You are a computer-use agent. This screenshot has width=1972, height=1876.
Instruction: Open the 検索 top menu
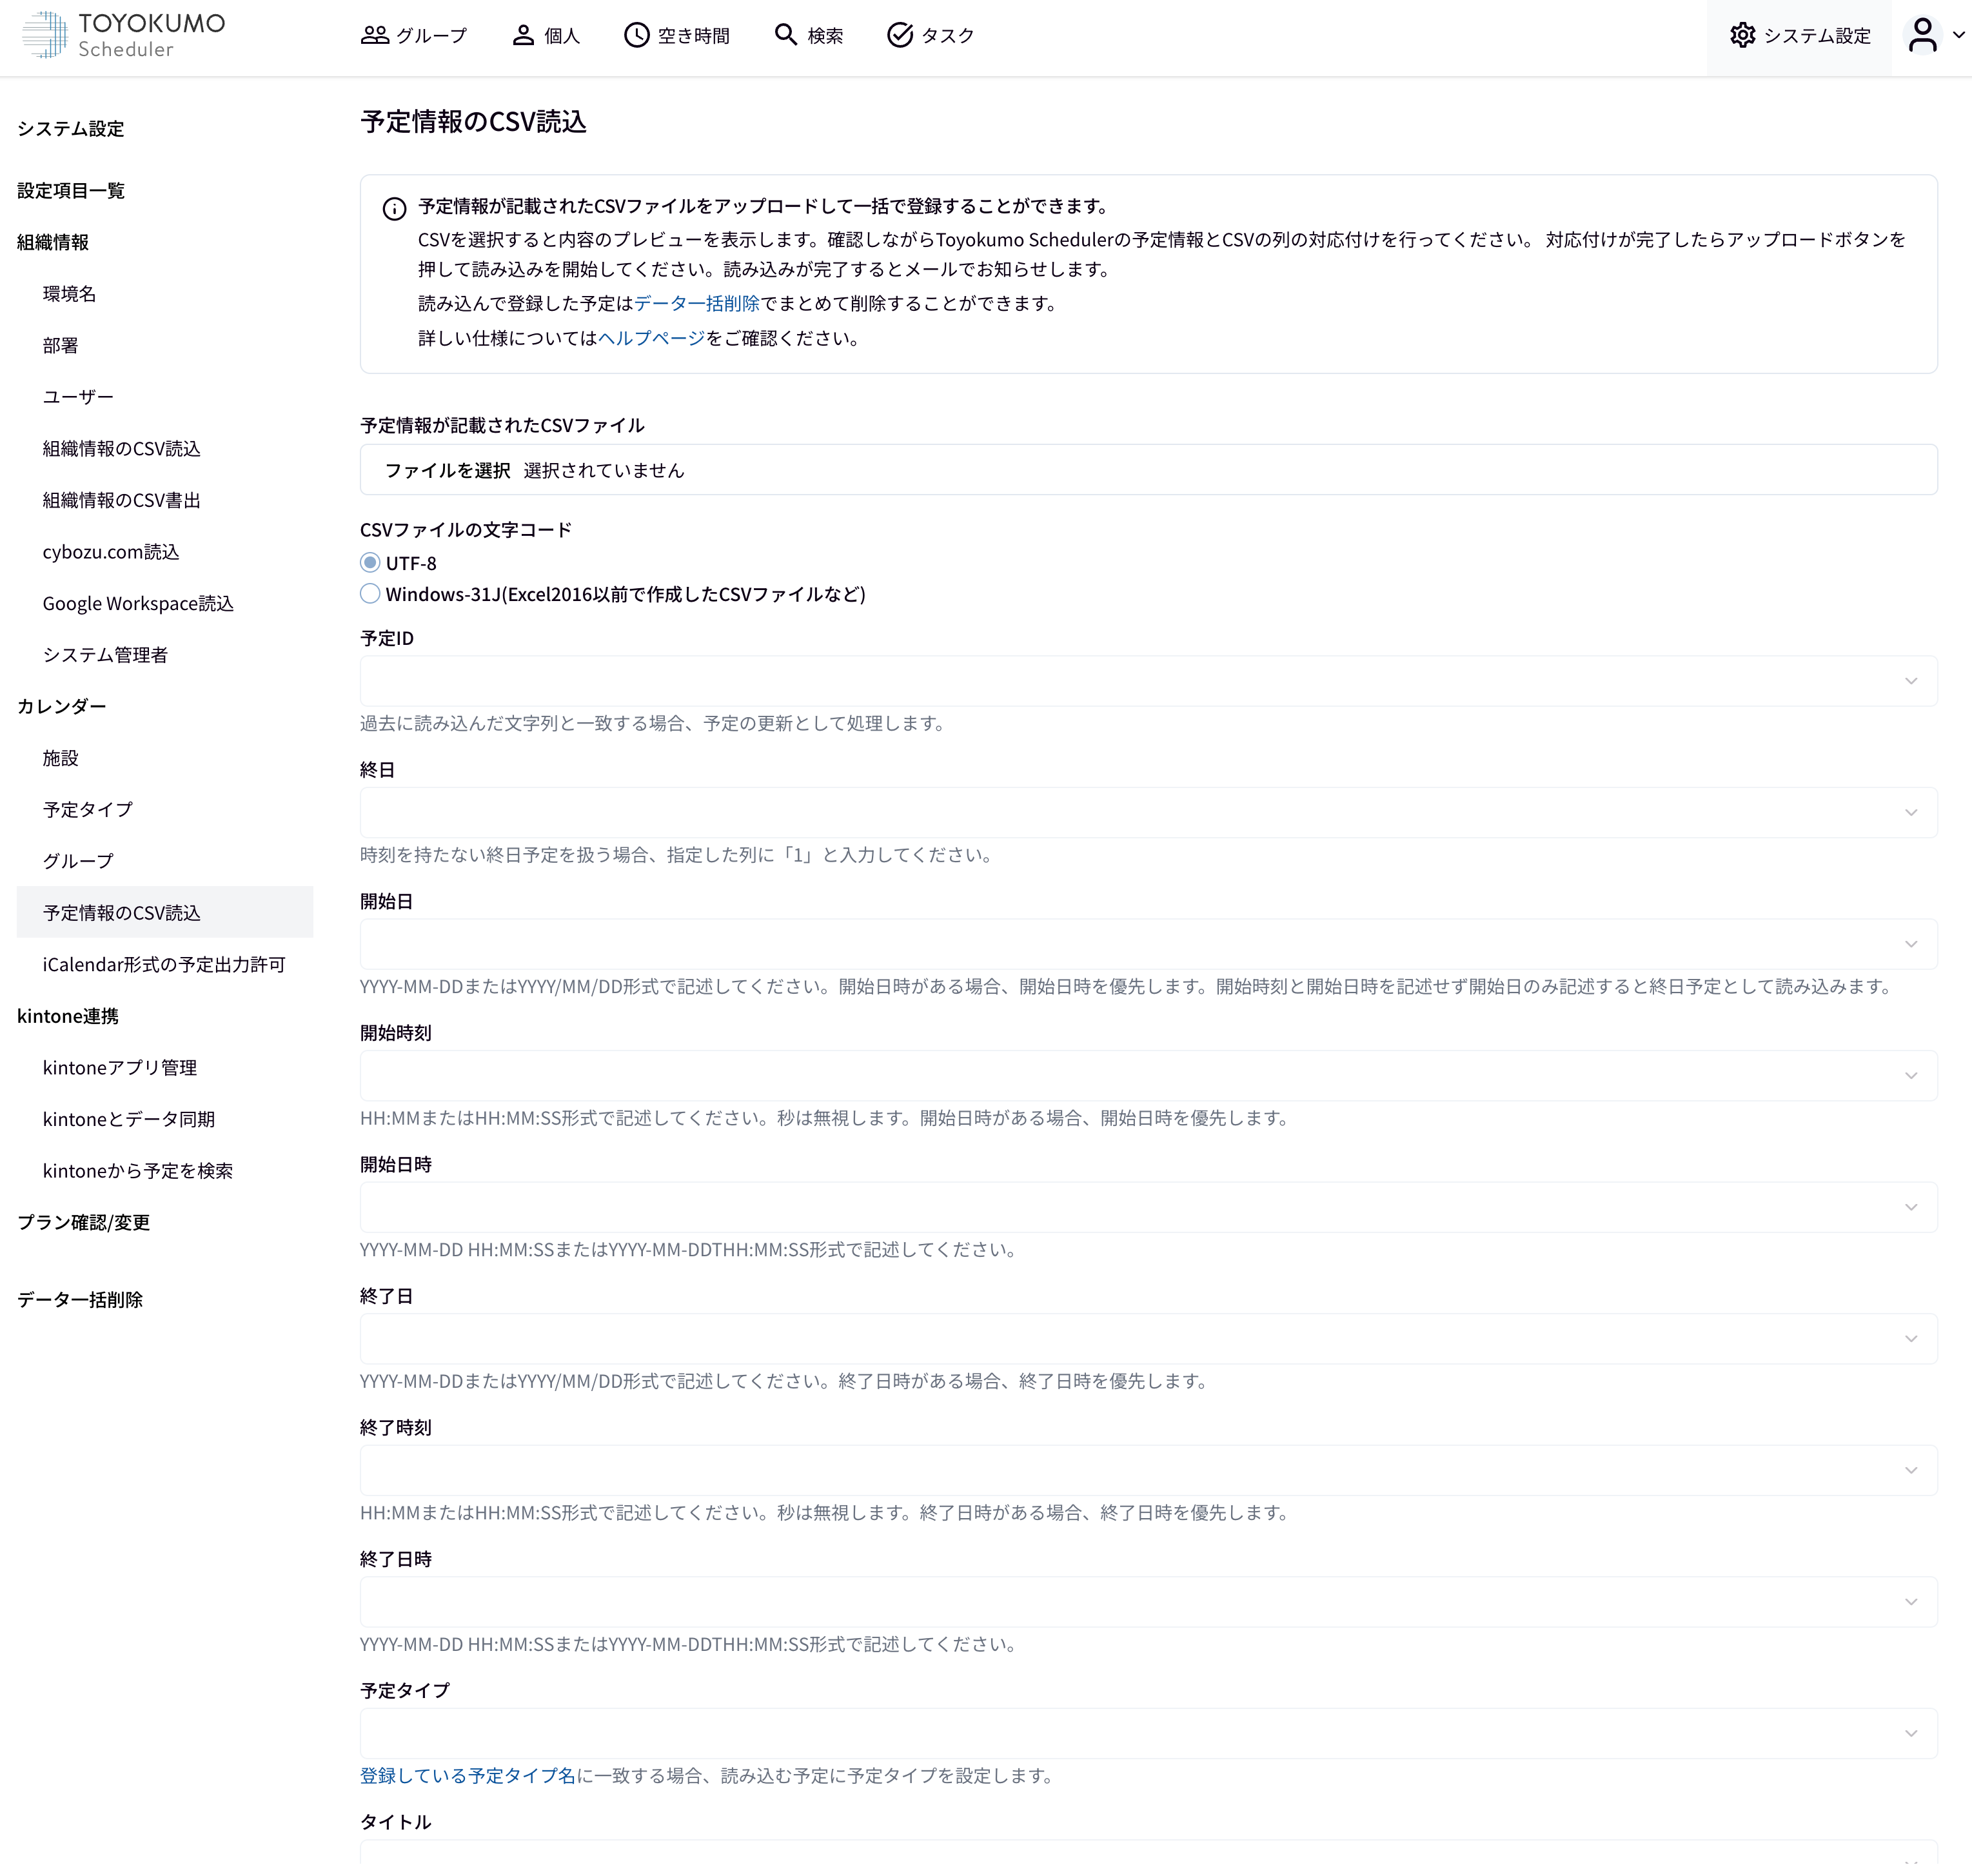point(809,35)
